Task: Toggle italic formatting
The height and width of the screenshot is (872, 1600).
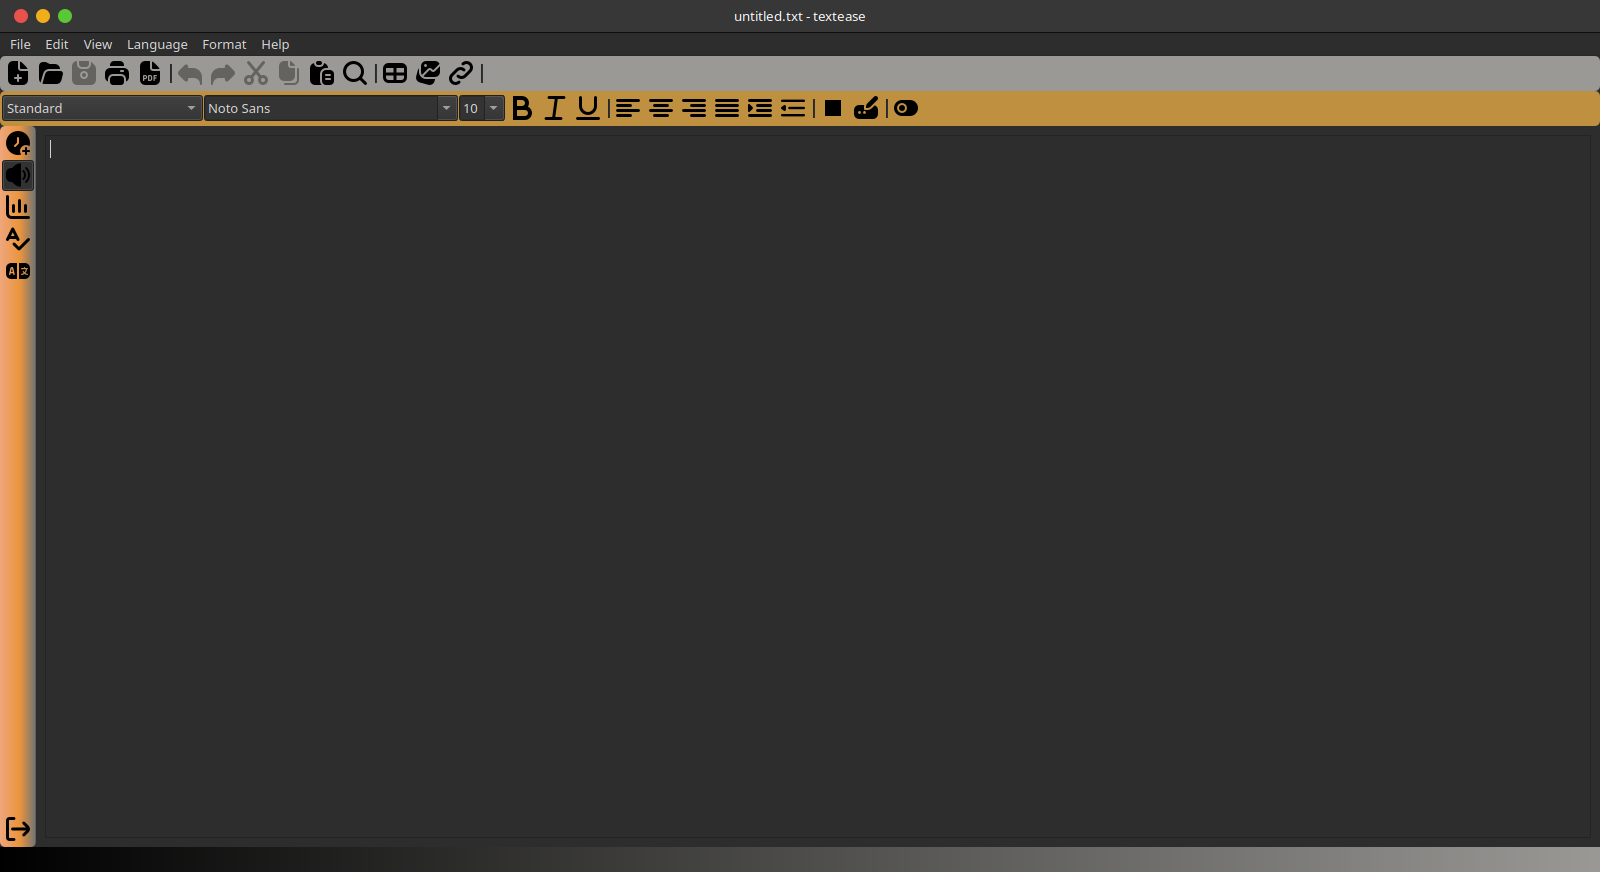Action: pos(555,108)
